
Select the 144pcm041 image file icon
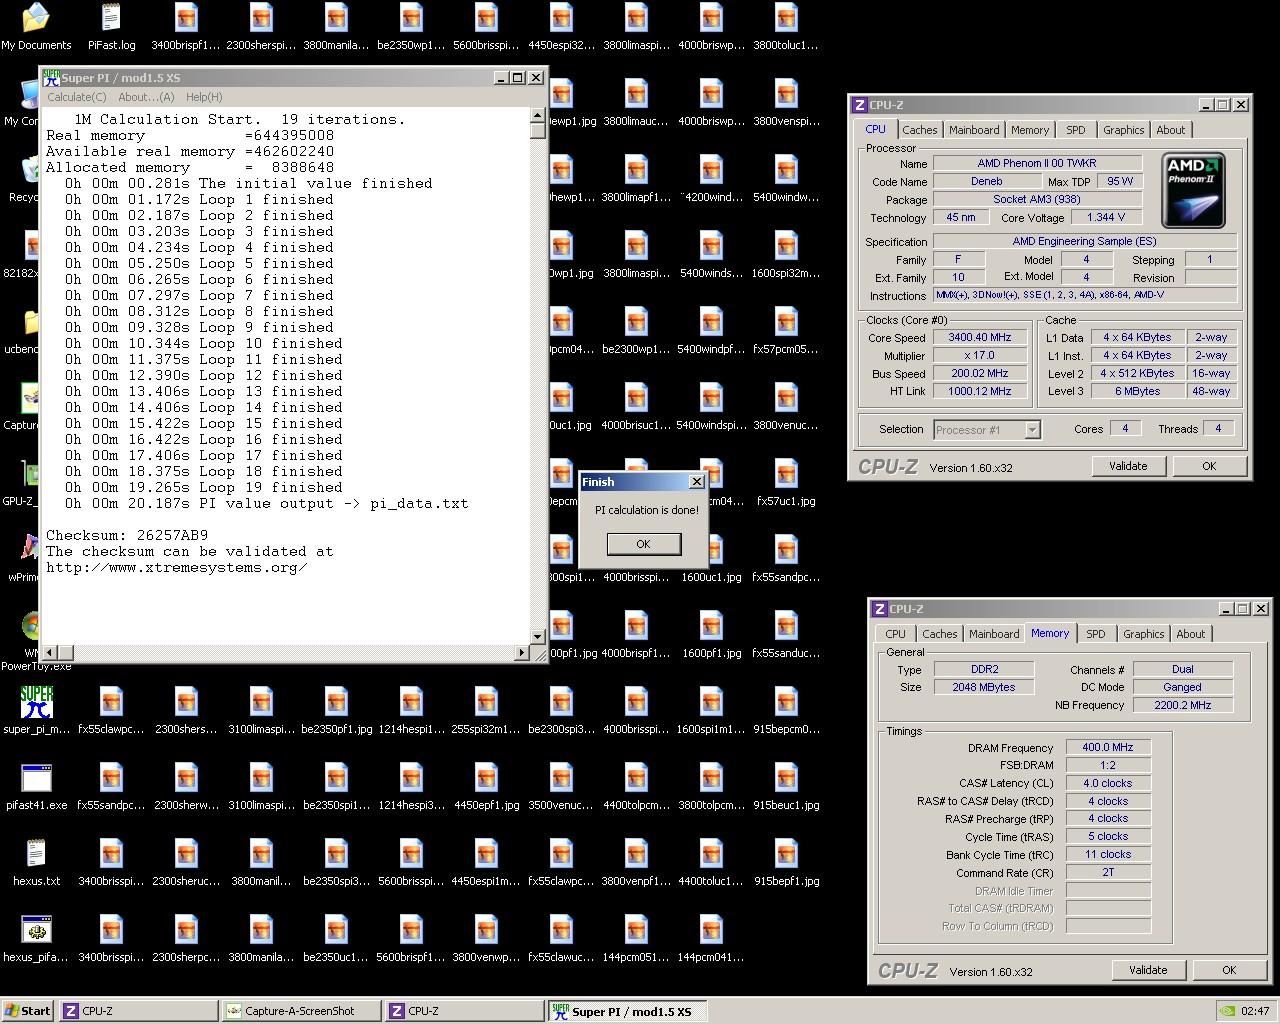pos(711,930)
